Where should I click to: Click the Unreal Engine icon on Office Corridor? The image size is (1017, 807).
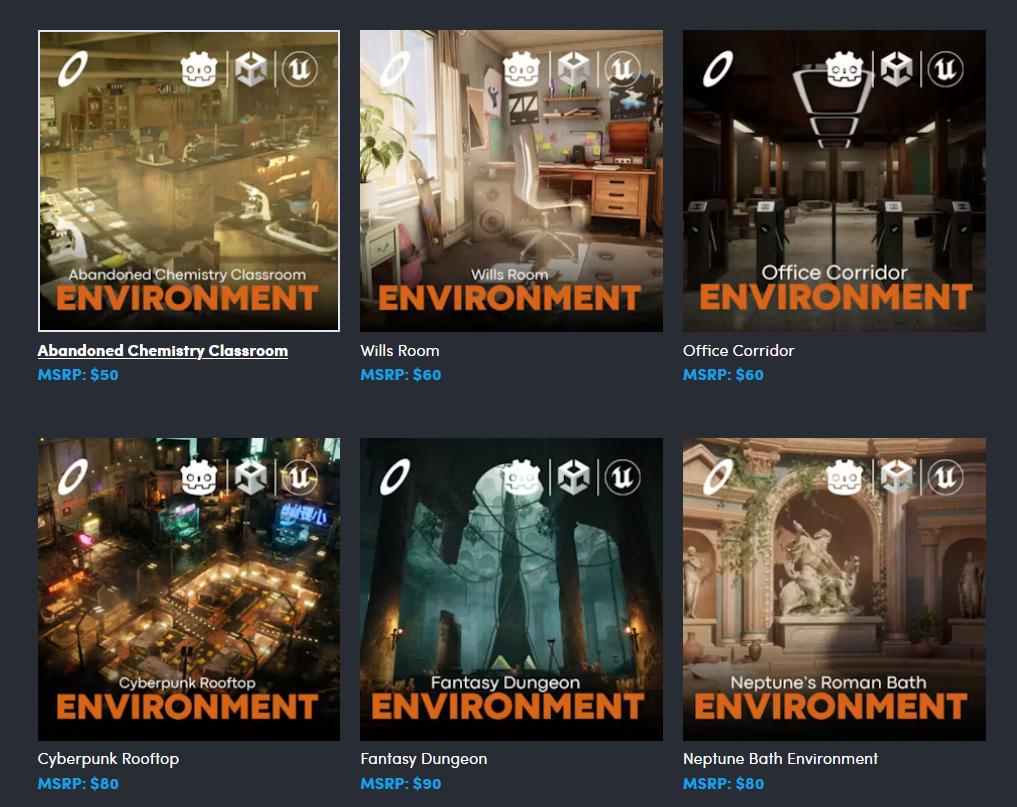(944, 69)
